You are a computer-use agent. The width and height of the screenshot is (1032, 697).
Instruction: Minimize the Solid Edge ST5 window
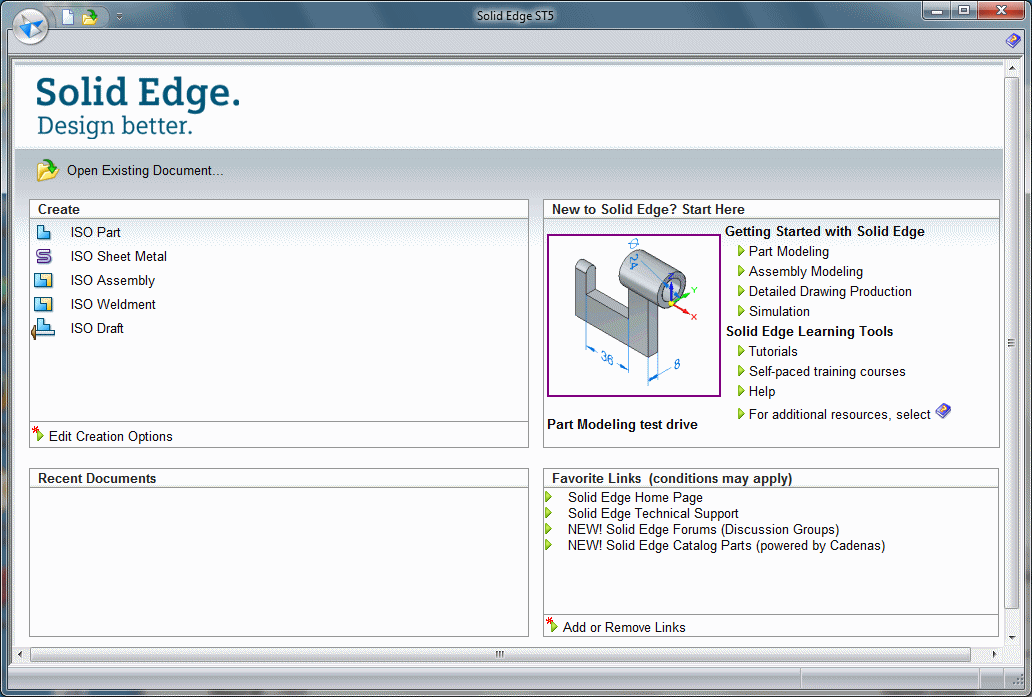click(937, 11)
